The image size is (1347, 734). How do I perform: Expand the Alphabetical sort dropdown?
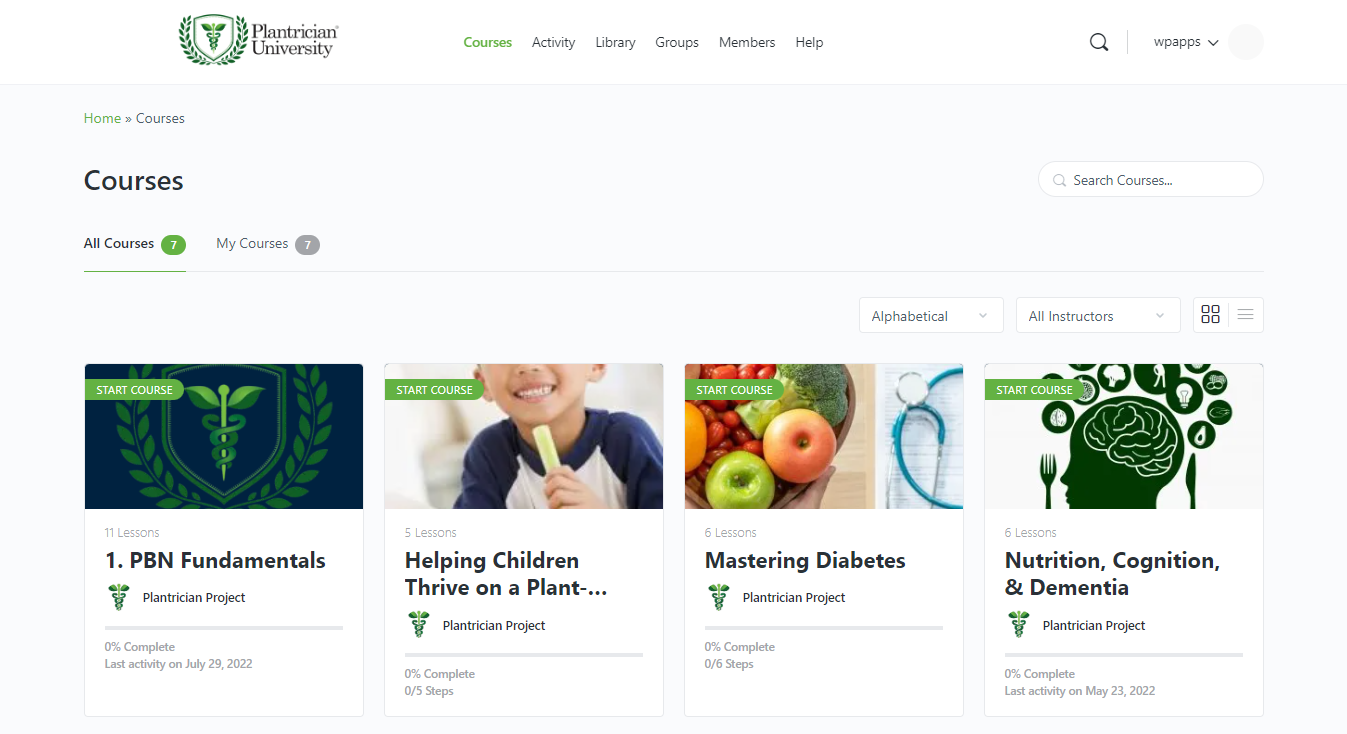[x=931, y=315]
